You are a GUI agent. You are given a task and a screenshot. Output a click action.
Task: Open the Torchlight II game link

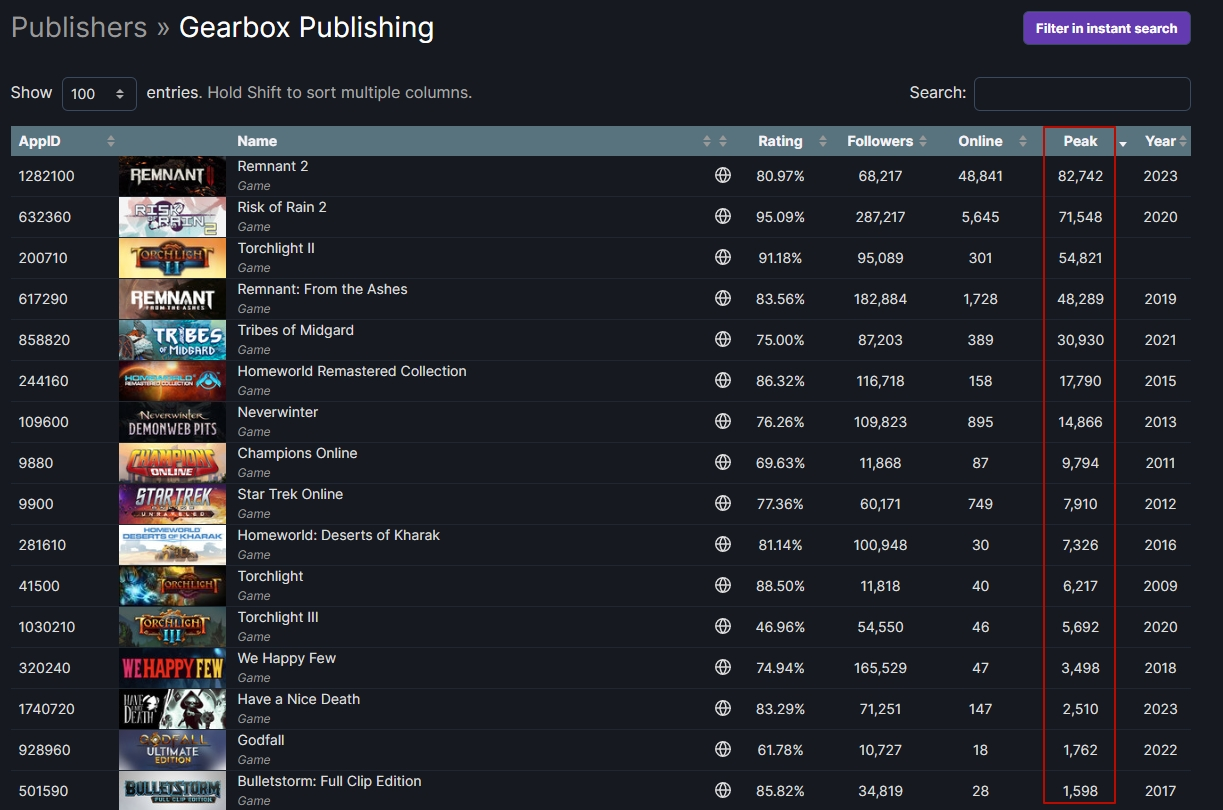click(x=276, y=248)
